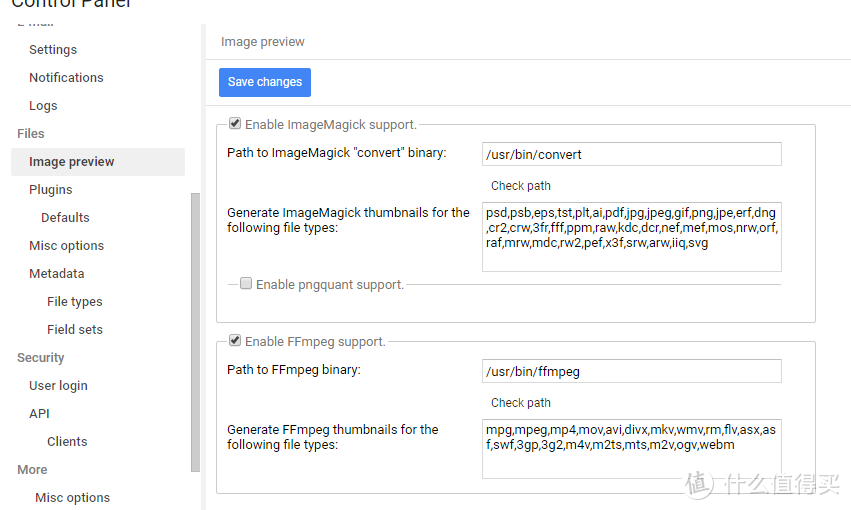Focus the ImageMagick convert binary path field
The height and width of the screenshot is (510, 851).
[x=632, y=154]
